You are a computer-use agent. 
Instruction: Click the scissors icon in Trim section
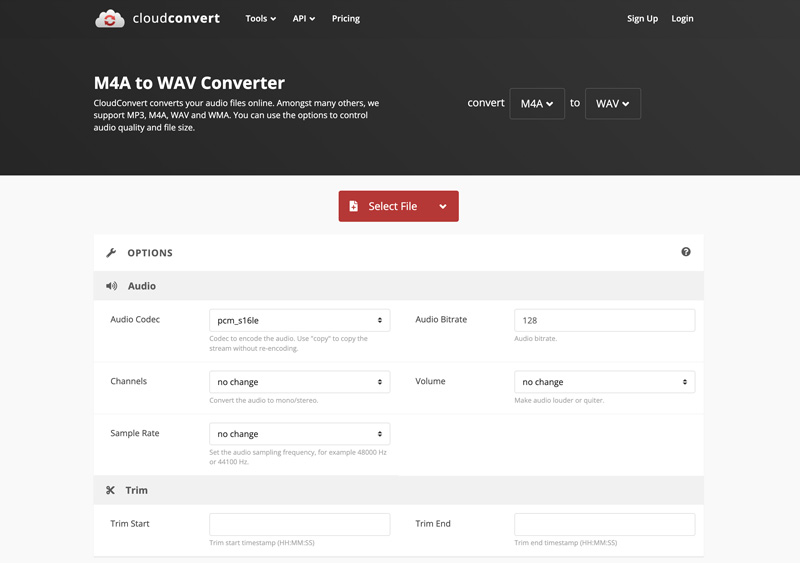point(110,490)
